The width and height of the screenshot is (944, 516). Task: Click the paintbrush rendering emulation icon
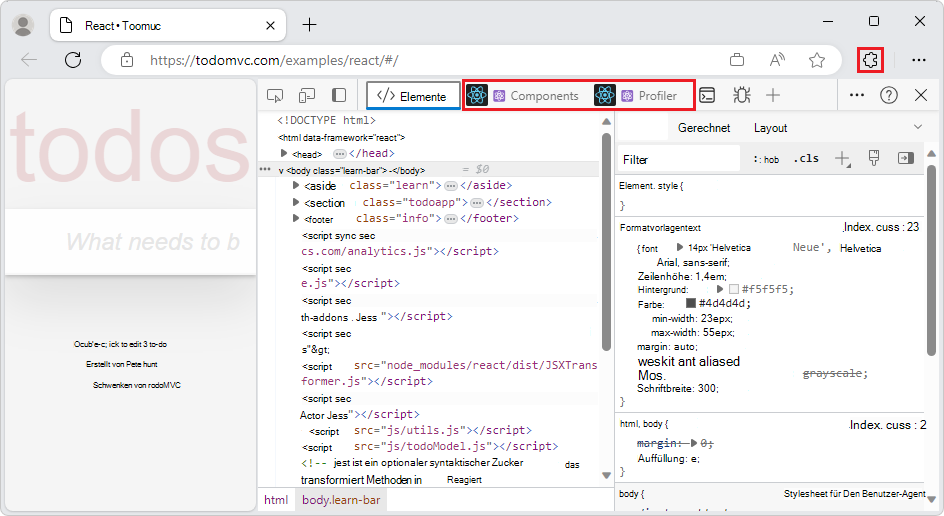874,158
